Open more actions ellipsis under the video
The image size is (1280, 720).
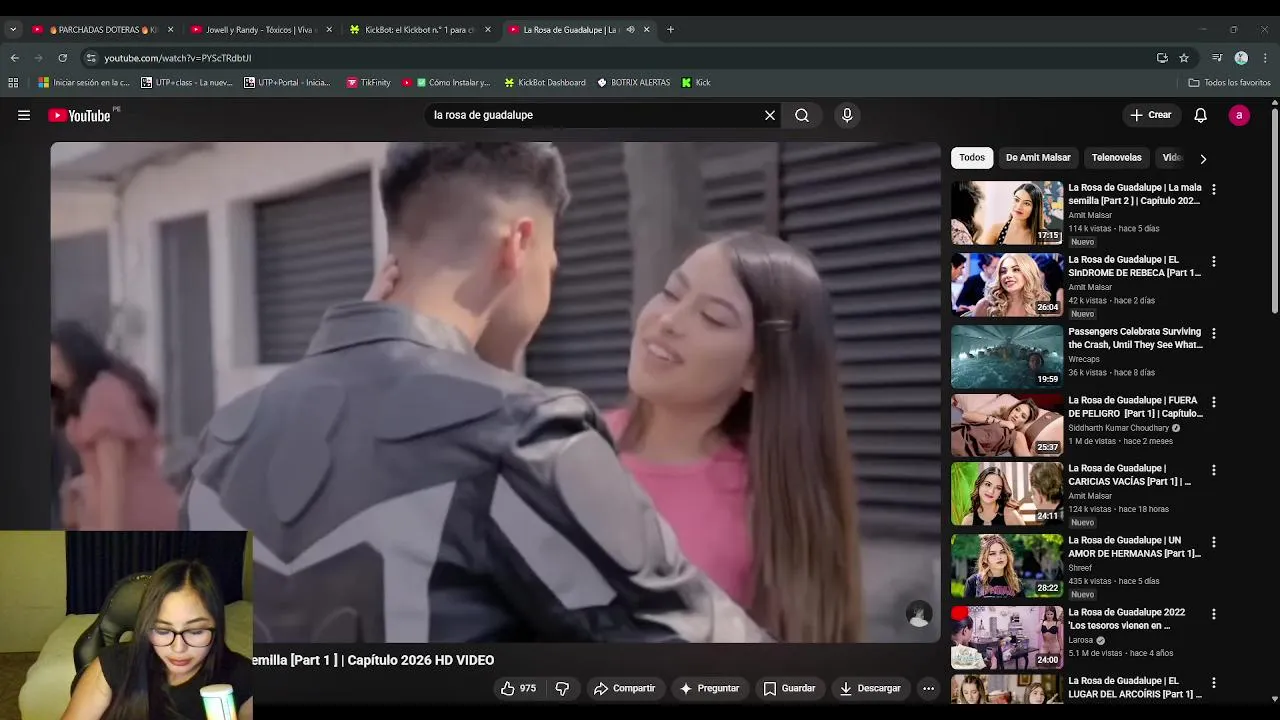[x=928, y=688]
